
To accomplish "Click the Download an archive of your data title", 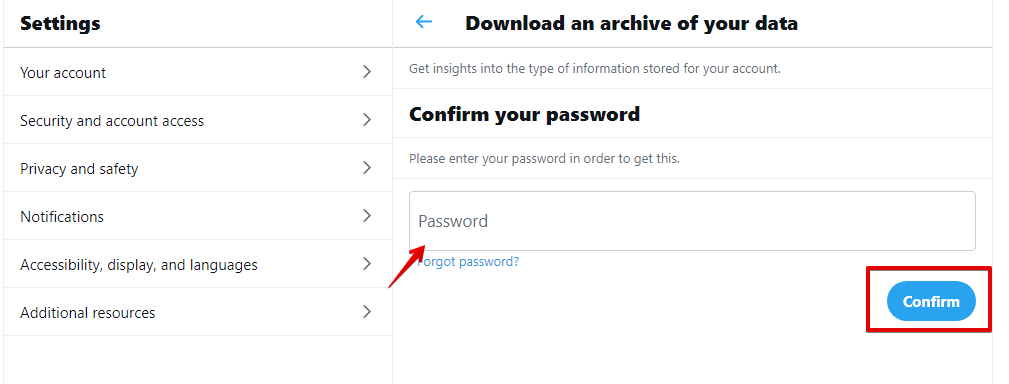I will click(631, 24).
